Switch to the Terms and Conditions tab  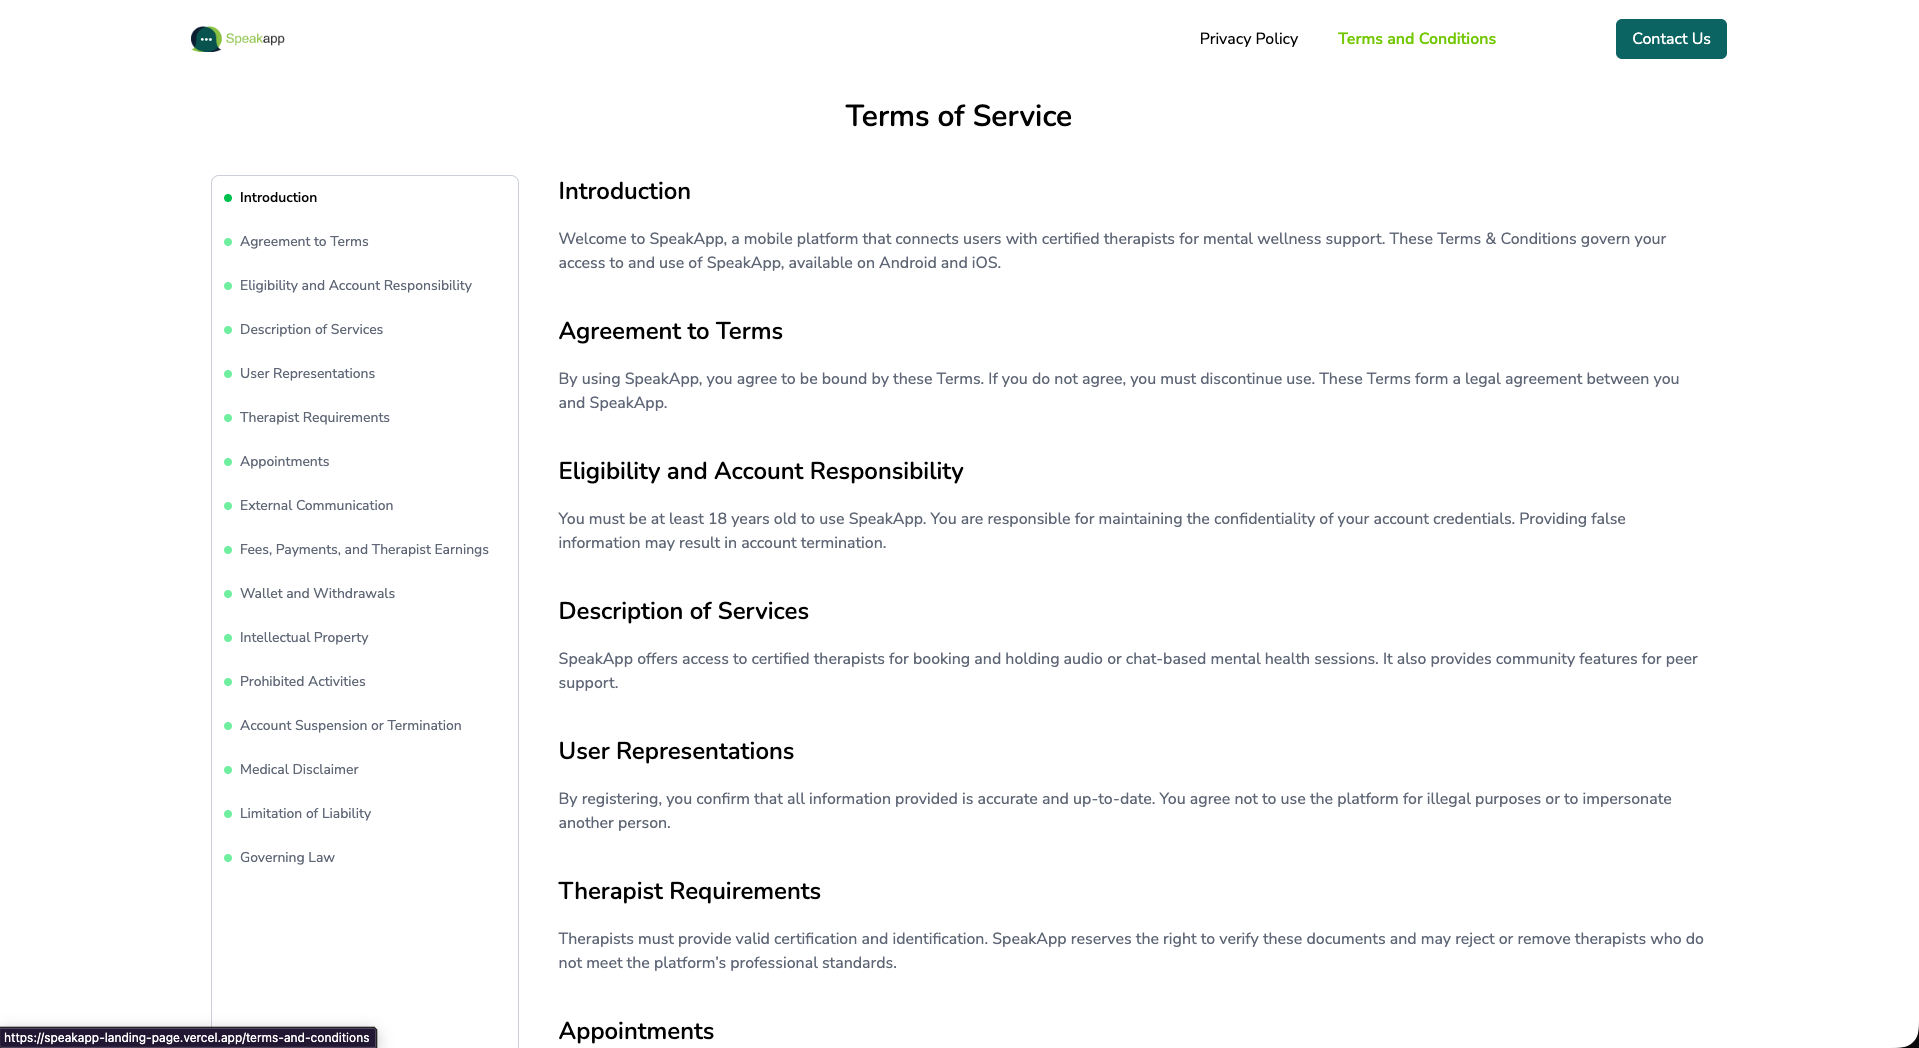click(x=1416, y=38)
